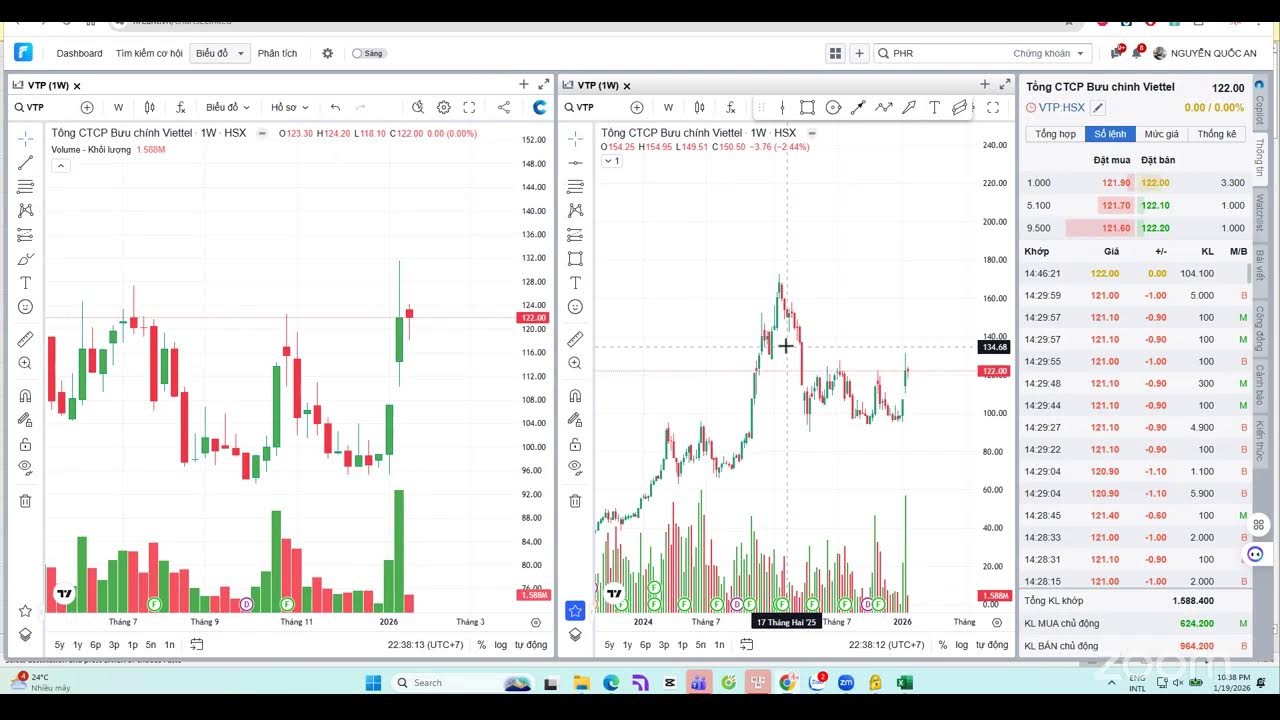The height and width of the screenshot is (720, 1280).
Task: Toggle percent scale in right chart
Action: pyautogui.click(x=943, y=645)
